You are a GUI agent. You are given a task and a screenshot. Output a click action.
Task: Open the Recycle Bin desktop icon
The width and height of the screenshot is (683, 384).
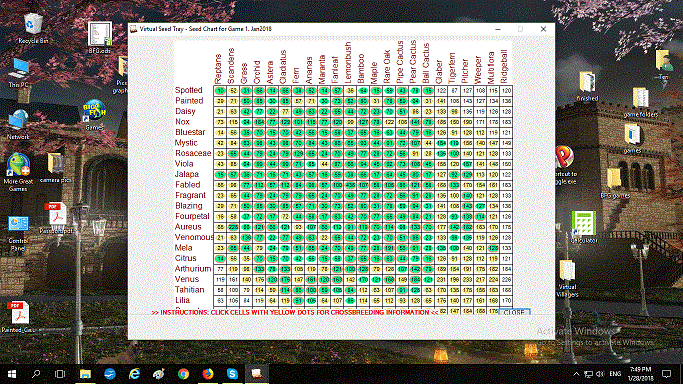point(33,28)
